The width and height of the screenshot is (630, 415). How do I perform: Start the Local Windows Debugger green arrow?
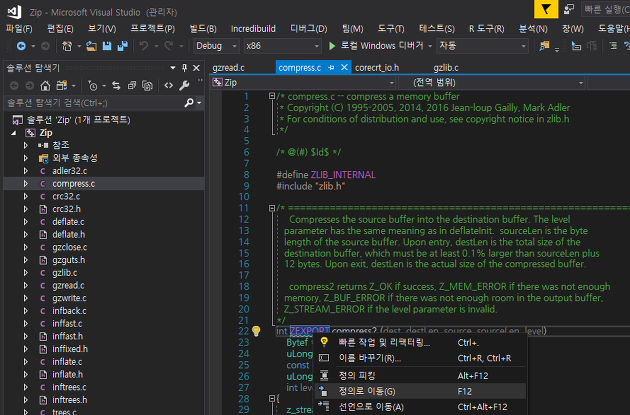[332, 46]
